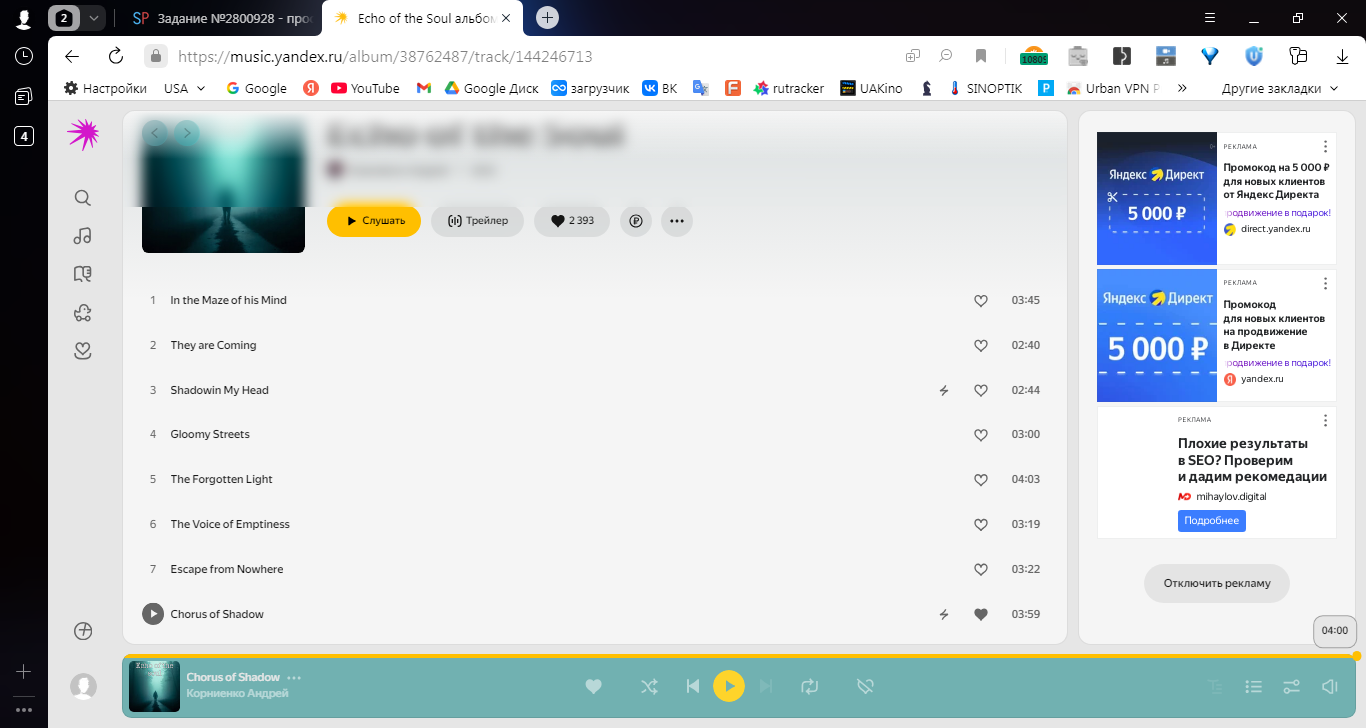Skip to next track in player
Screen dimensions: 1366x728
[x=767, y=686]
